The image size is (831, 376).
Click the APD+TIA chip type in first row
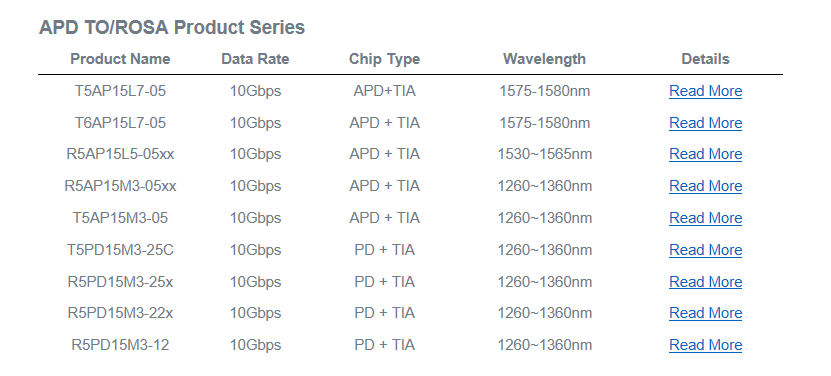coord(385,91)
